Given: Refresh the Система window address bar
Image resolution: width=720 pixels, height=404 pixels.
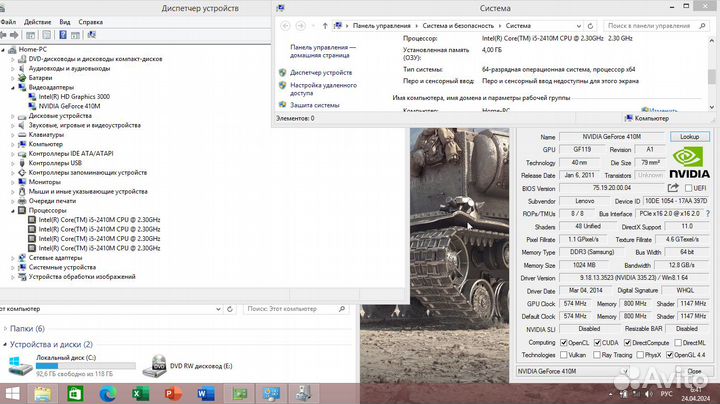Looking at the screenshot, I should point(591,26).
